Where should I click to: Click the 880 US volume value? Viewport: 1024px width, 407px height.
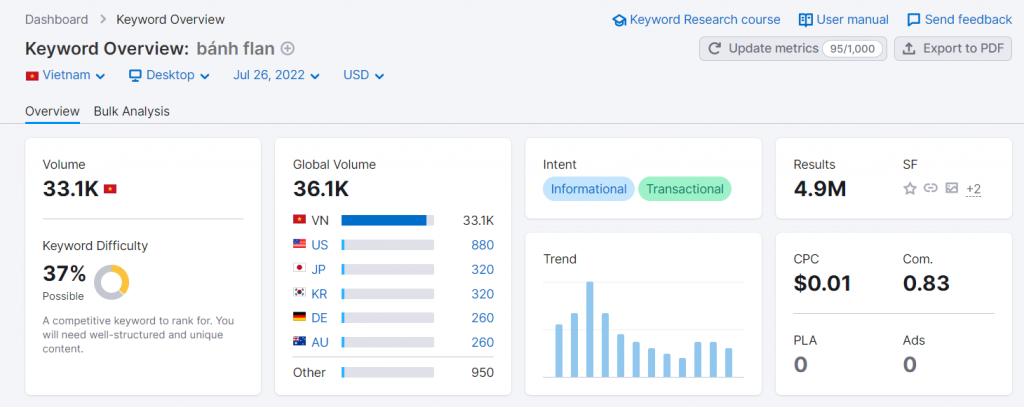click(483, 245)
